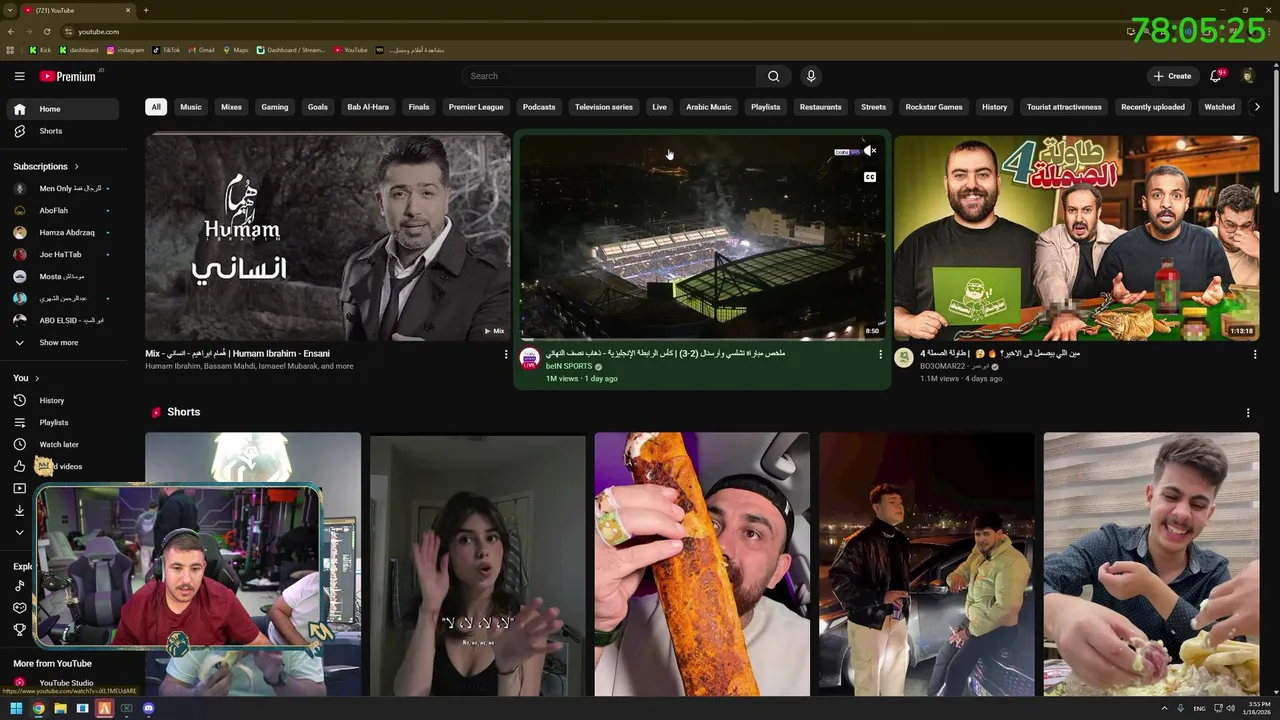The width and height of the screenshot is (1280, 720).
Task: Open Shorts shelf three-dot menu
Action: [1247, 412]
